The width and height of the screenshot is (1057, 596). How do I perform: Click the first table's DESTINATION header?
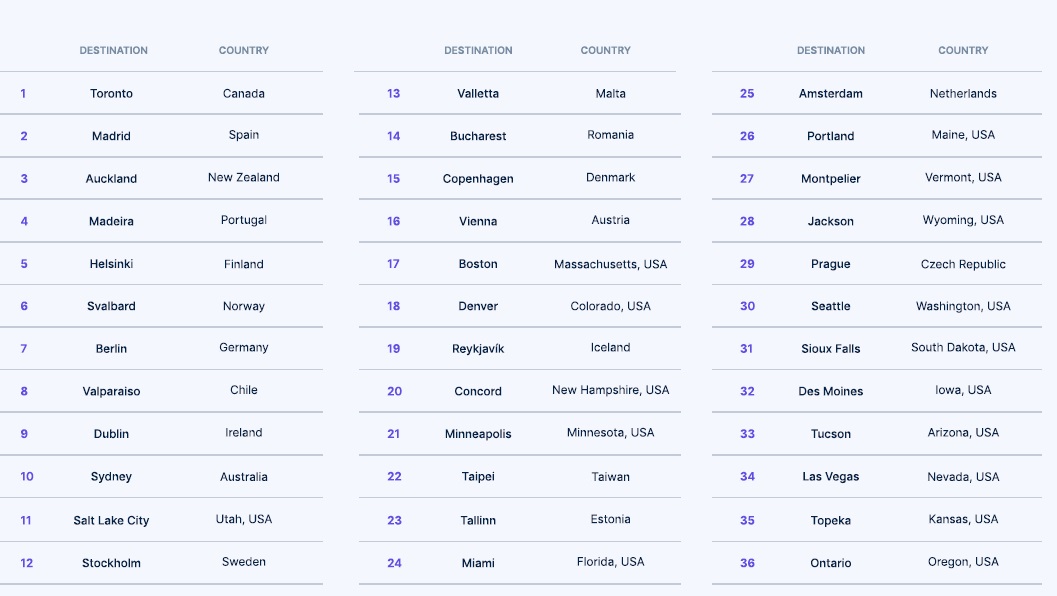[x=113, y=51]
